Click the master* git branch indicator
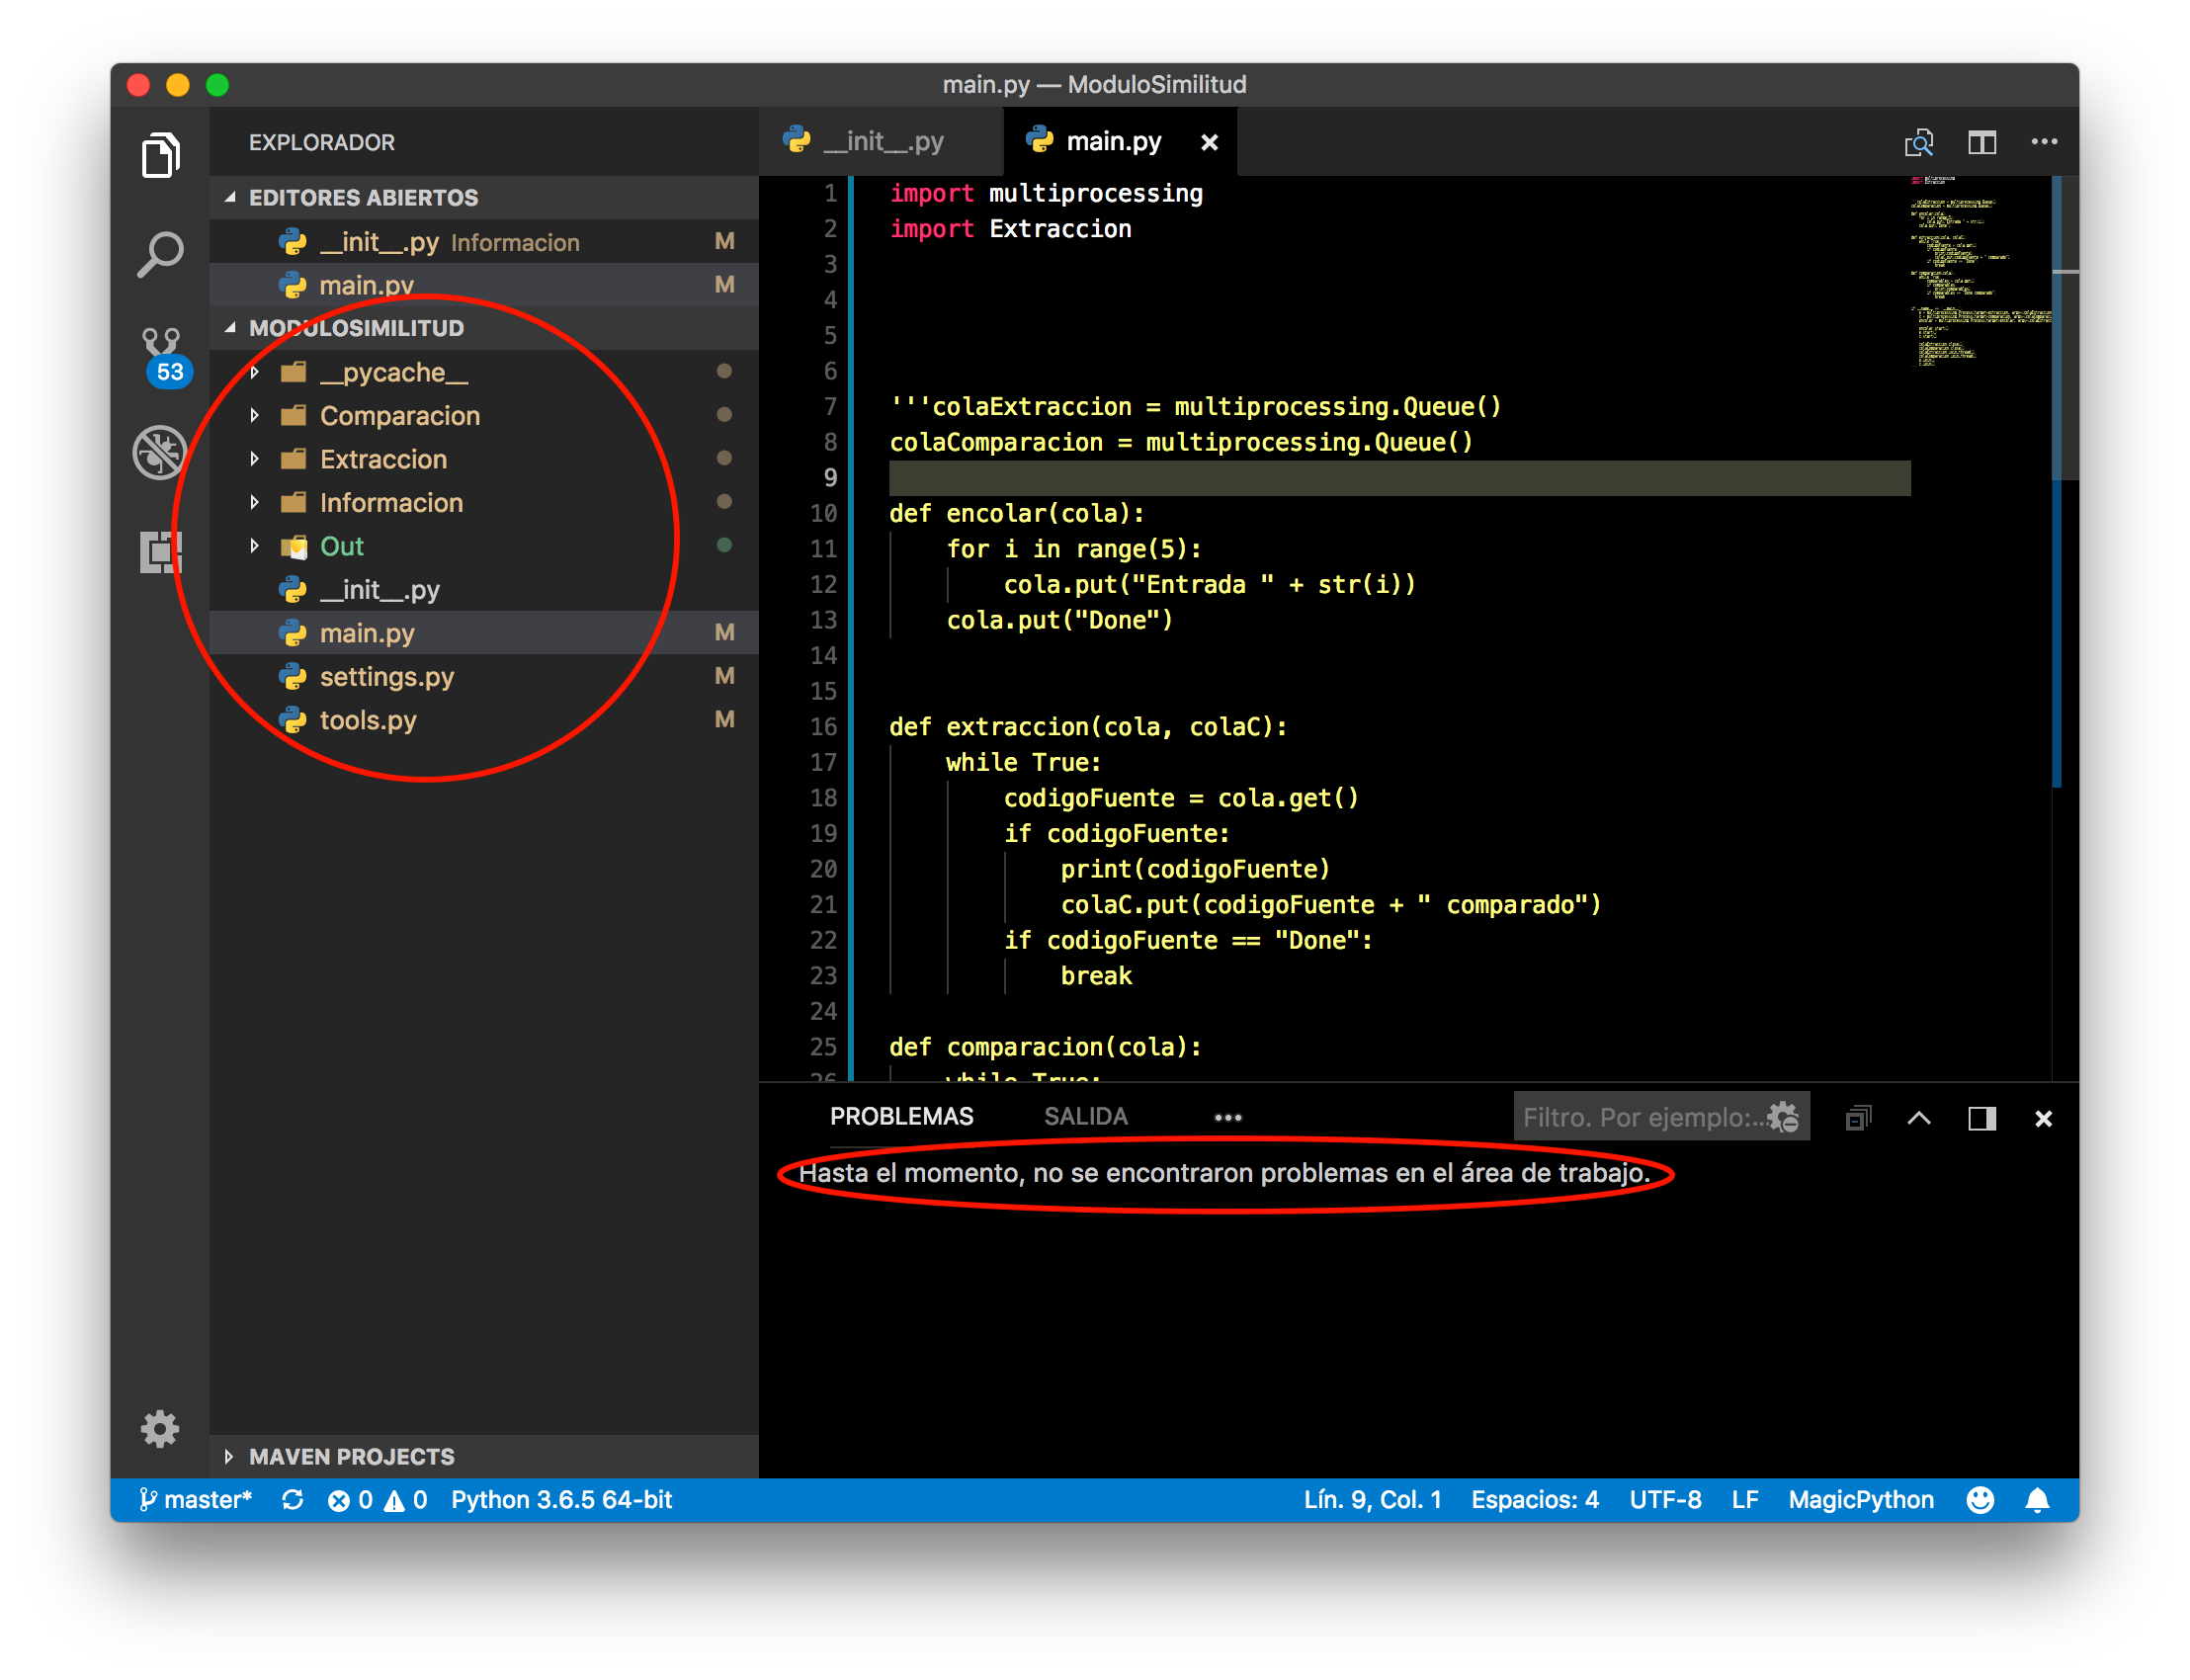This screenshot has height=1680, width=2190. (195, 1499)
